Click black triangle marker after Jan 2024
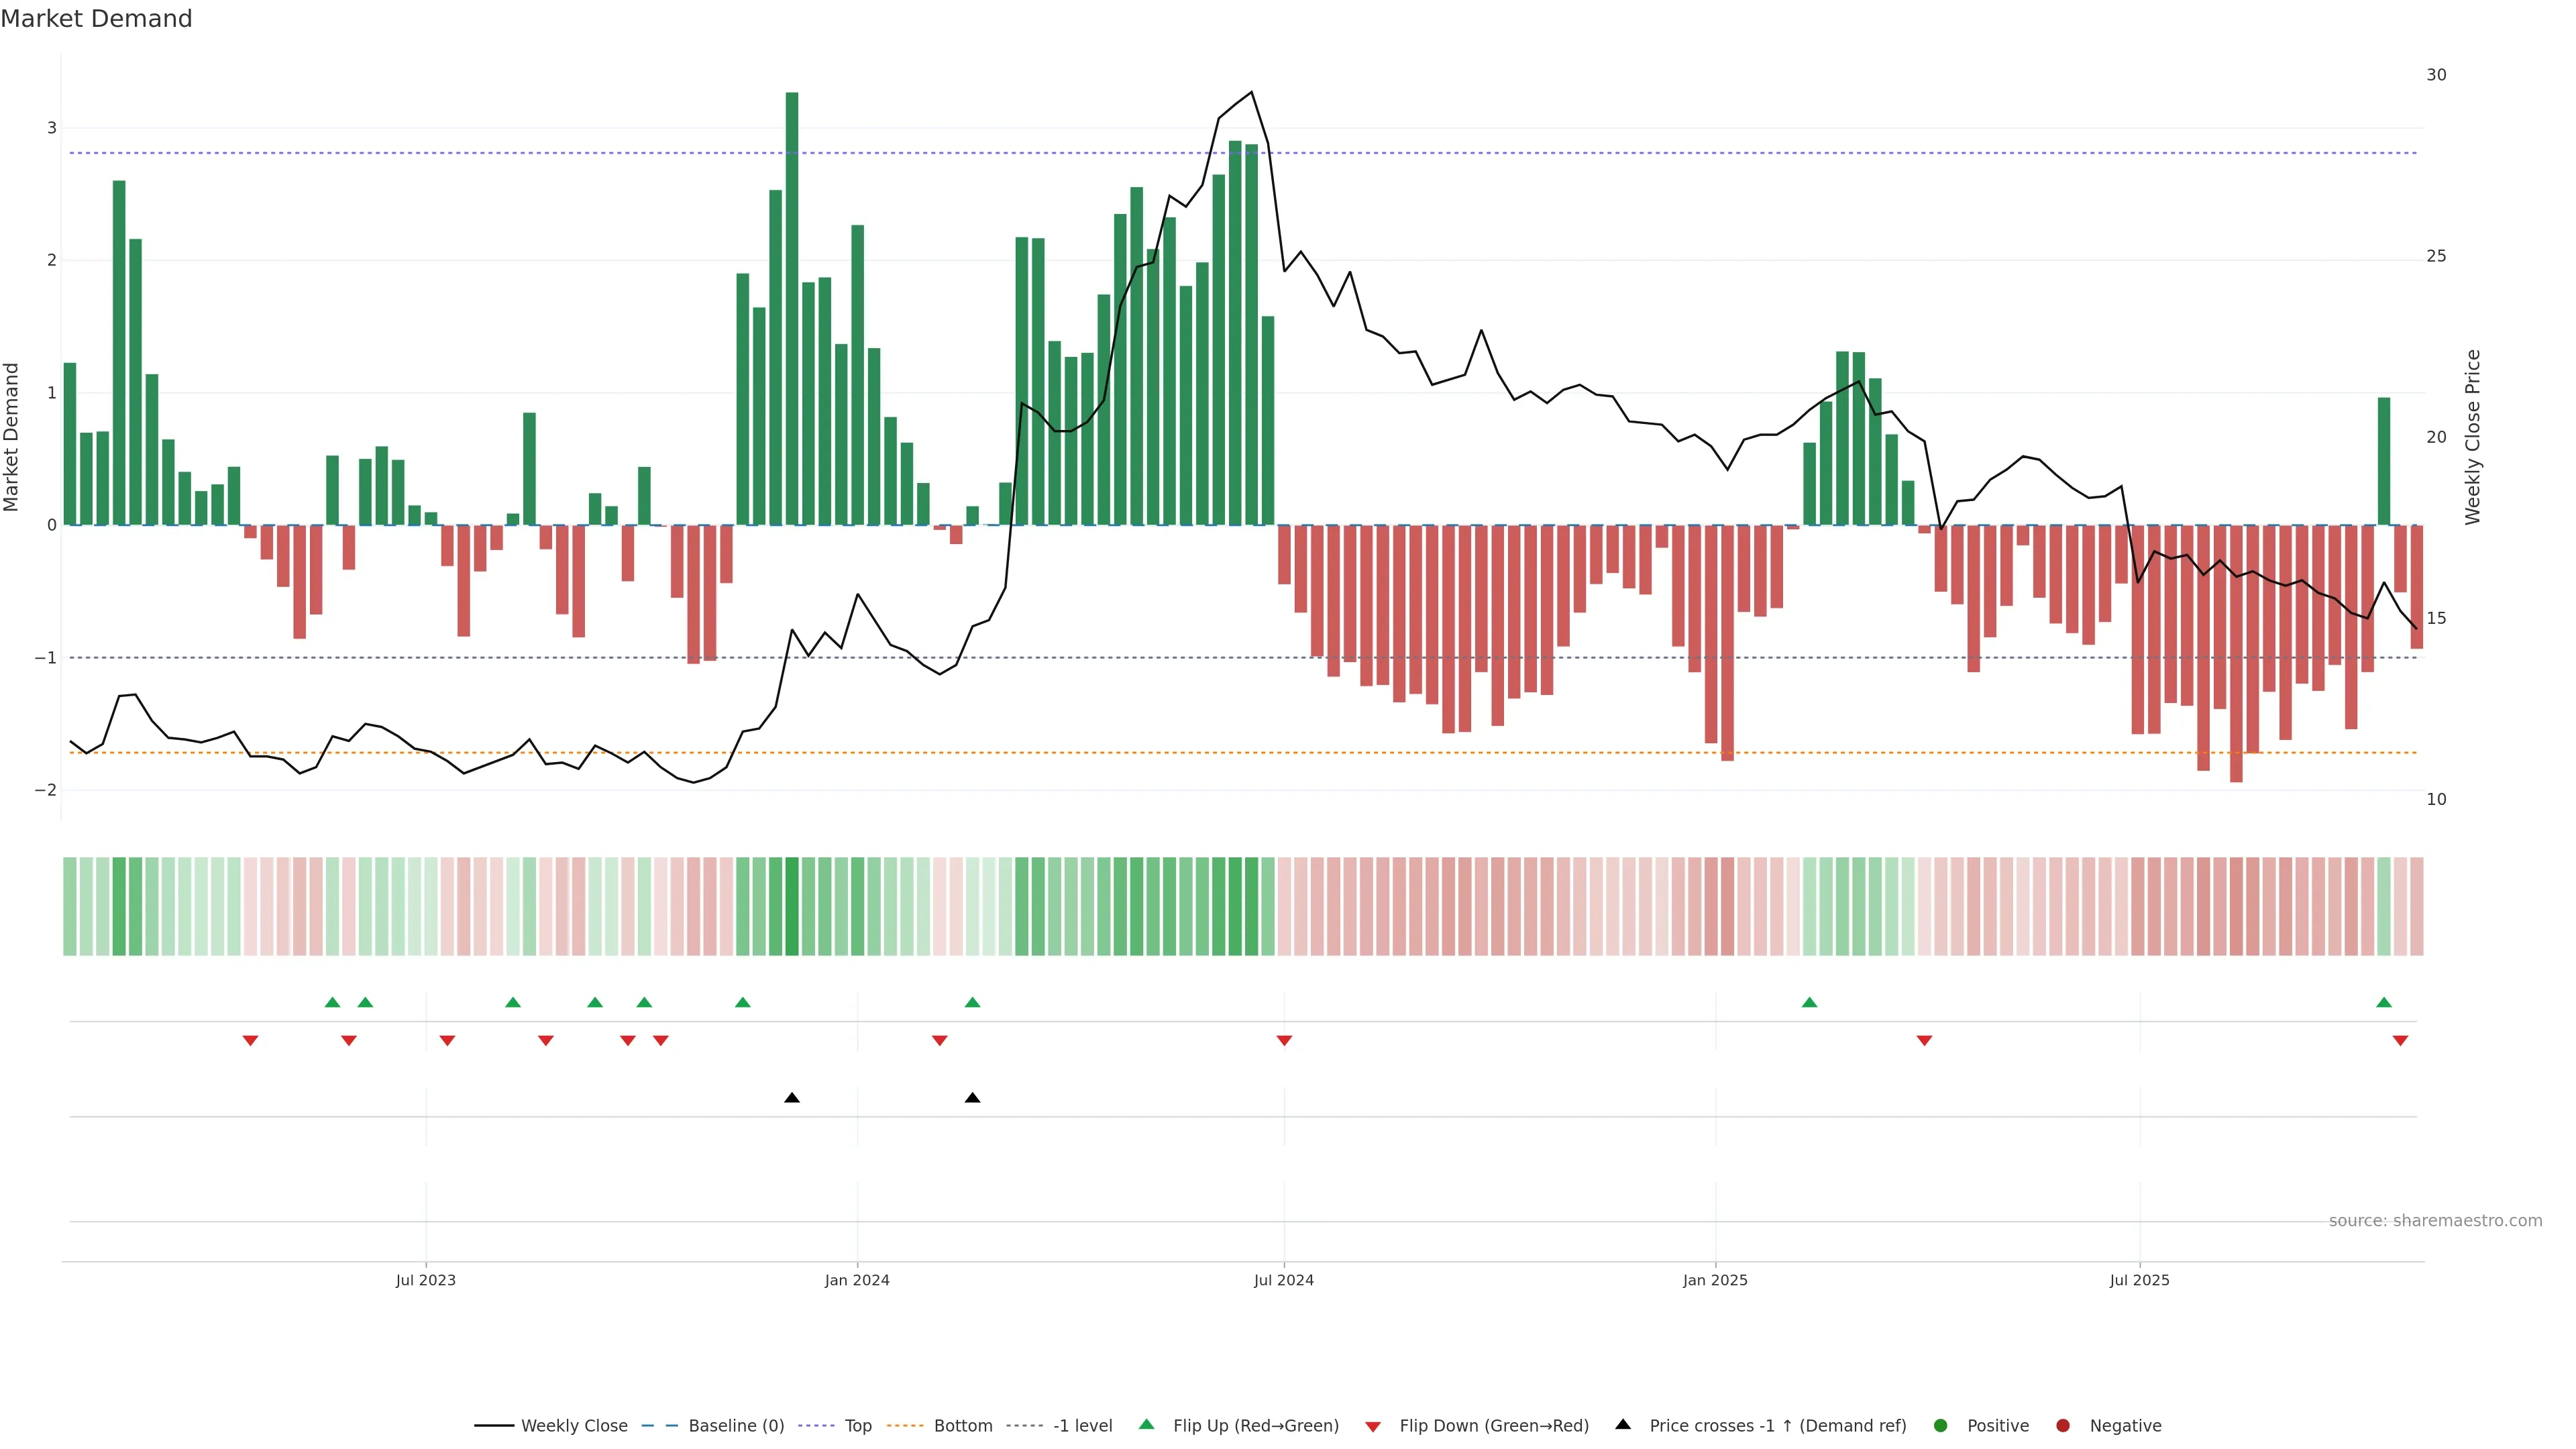 (x=972, y=1098)
